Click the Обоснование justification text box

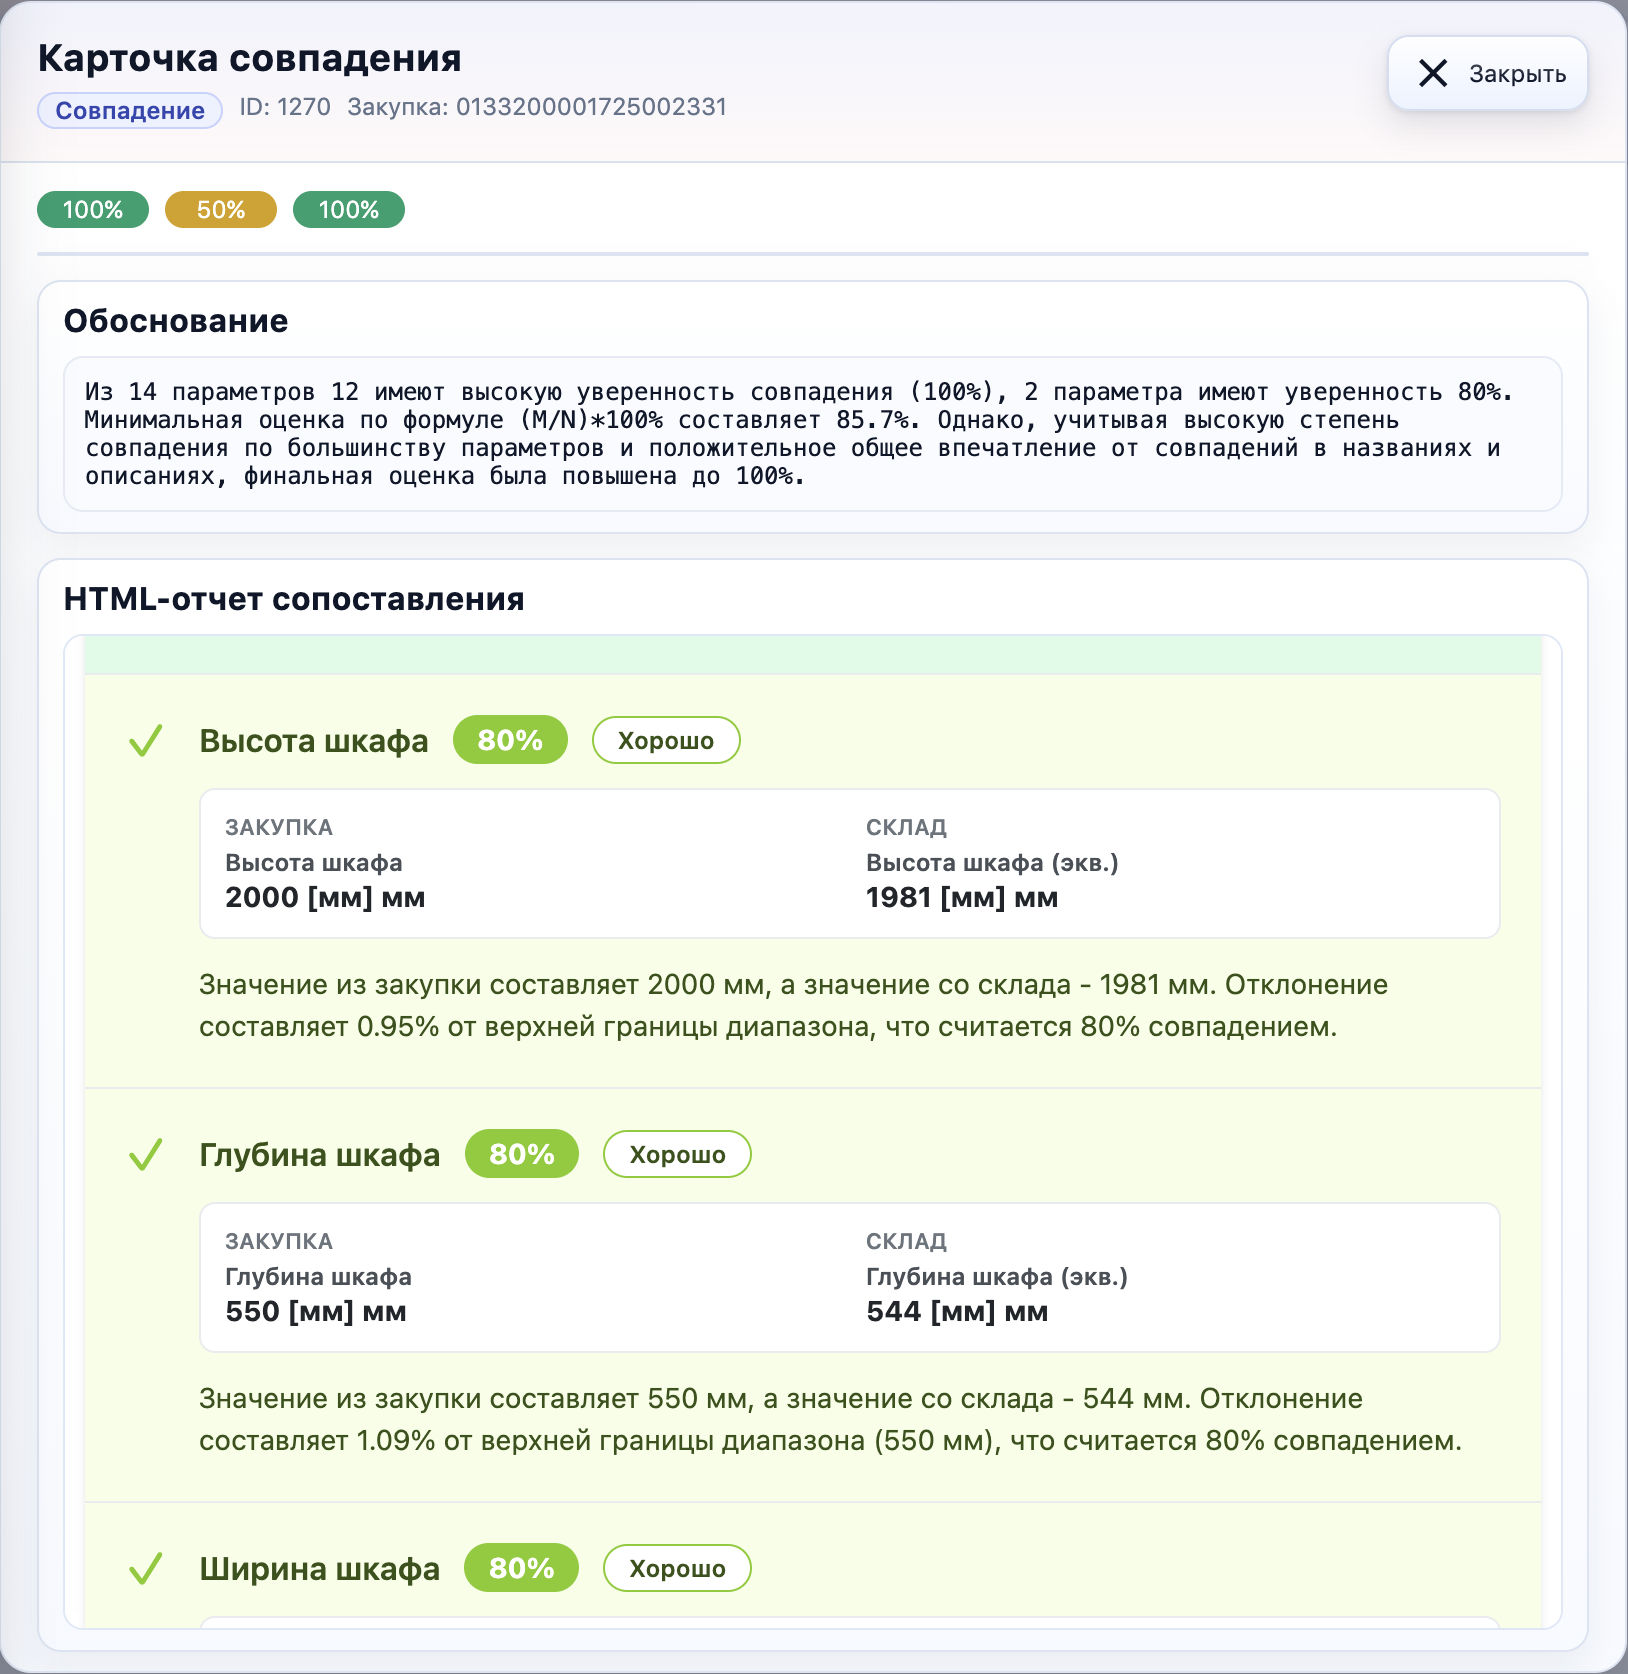click(812, 434)
